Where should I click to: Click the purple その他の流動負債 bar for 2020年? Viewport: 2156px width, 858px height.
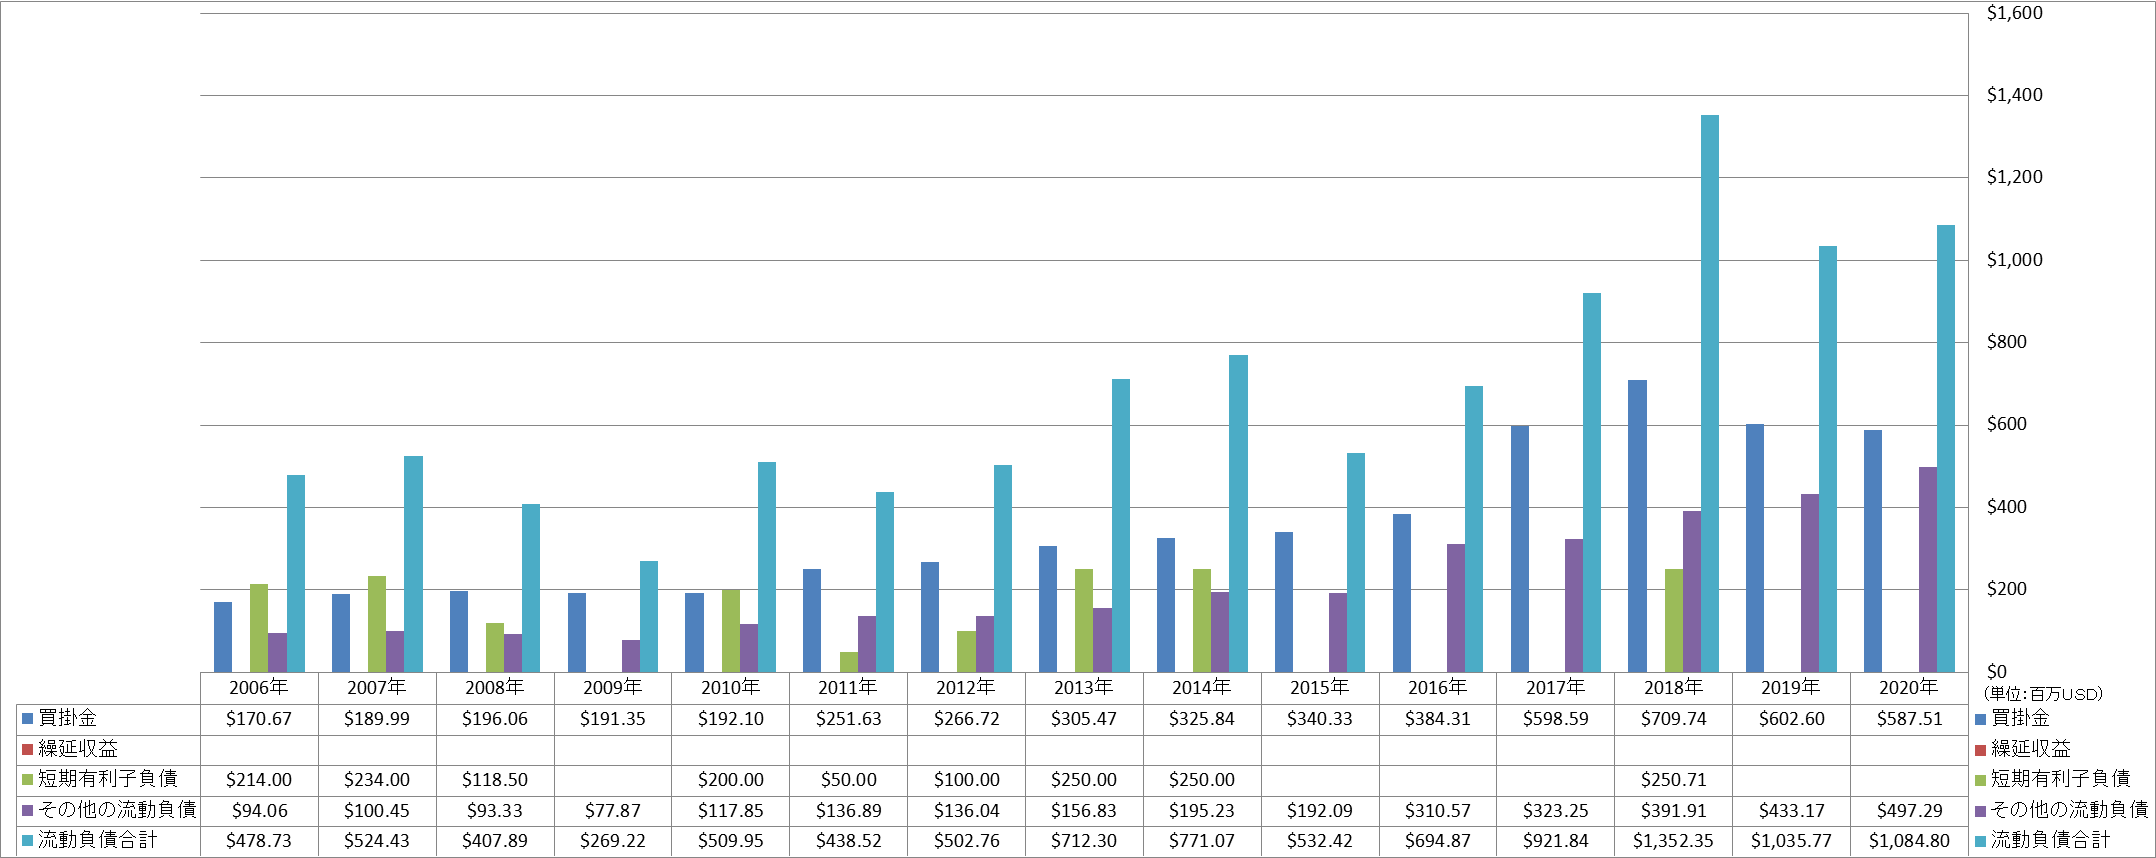coord(1928,570)
